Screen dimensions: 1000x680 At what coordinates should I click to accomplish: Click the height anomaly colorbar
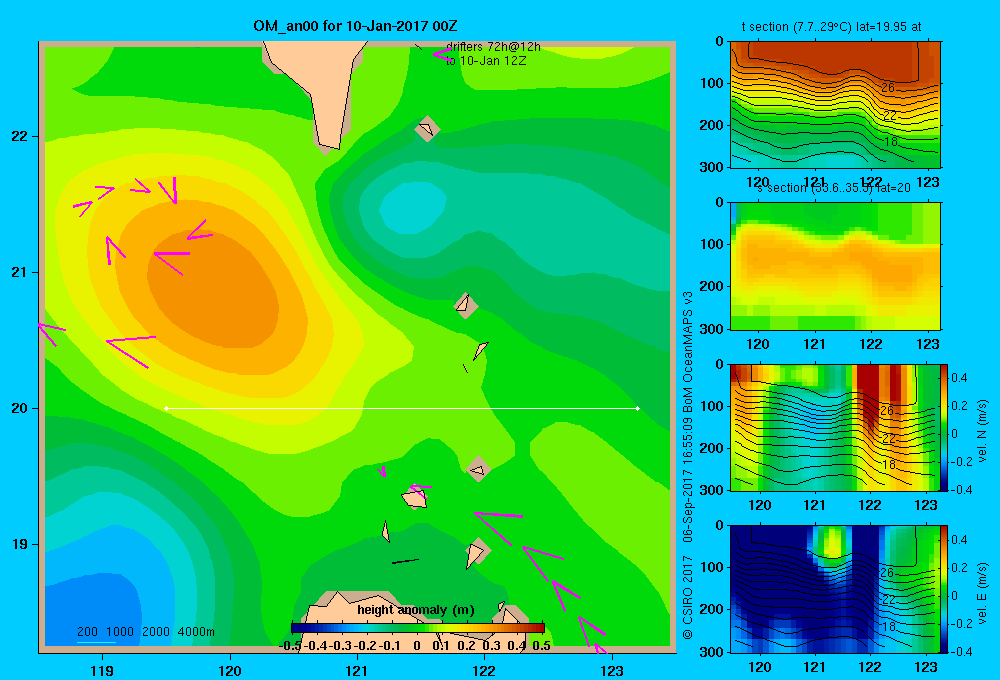[418, 628]
